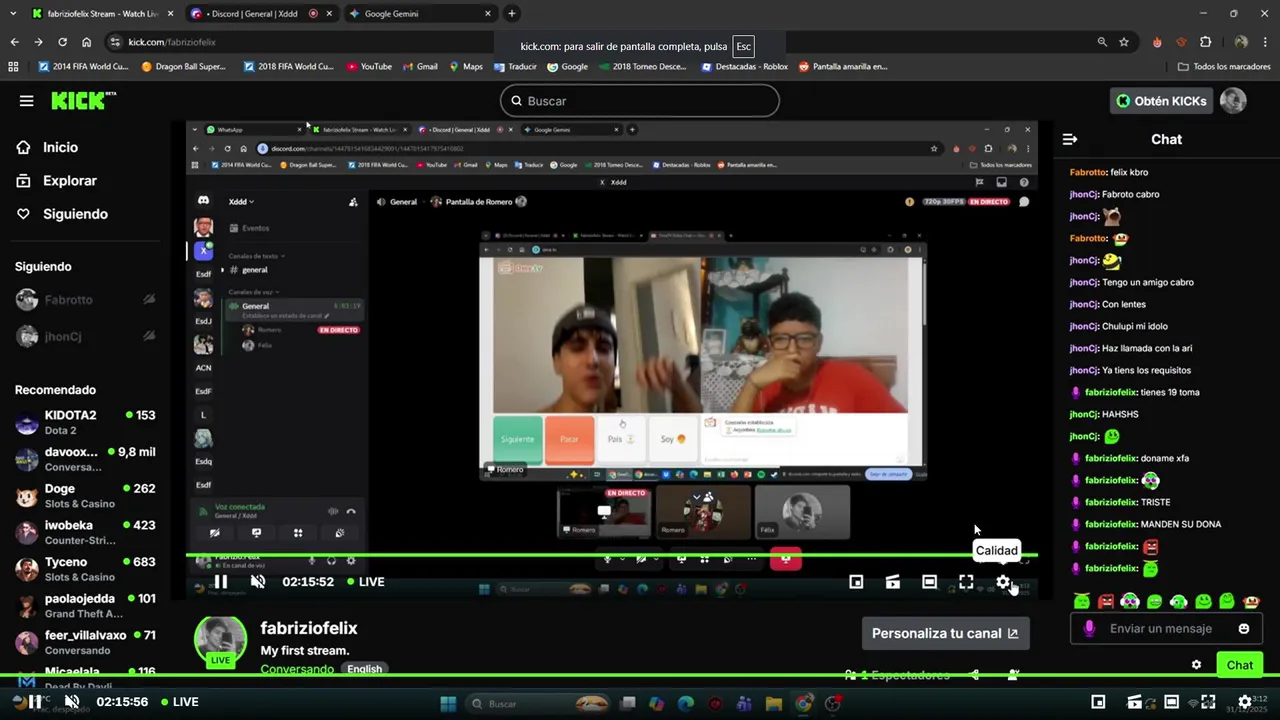Open the profile avatar beside Obtén KICKs

(x=1233, y=101)
